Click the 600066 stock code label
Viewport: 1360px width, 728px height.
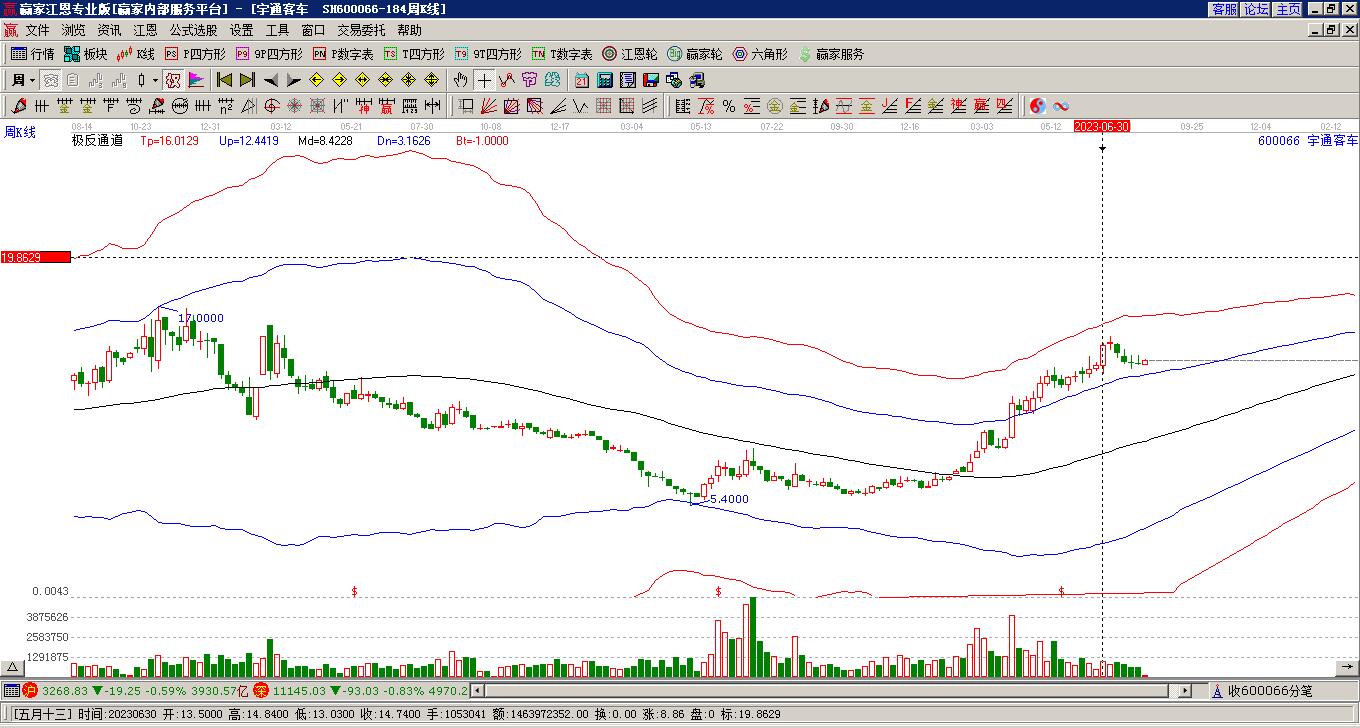coord(1278,141)
